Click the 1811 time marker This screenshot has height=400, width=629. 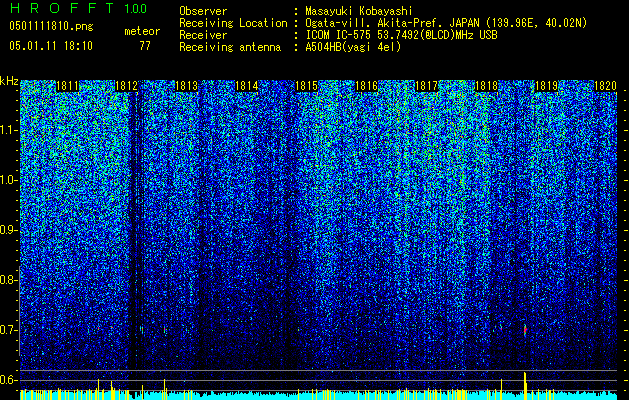pos(67,86)
